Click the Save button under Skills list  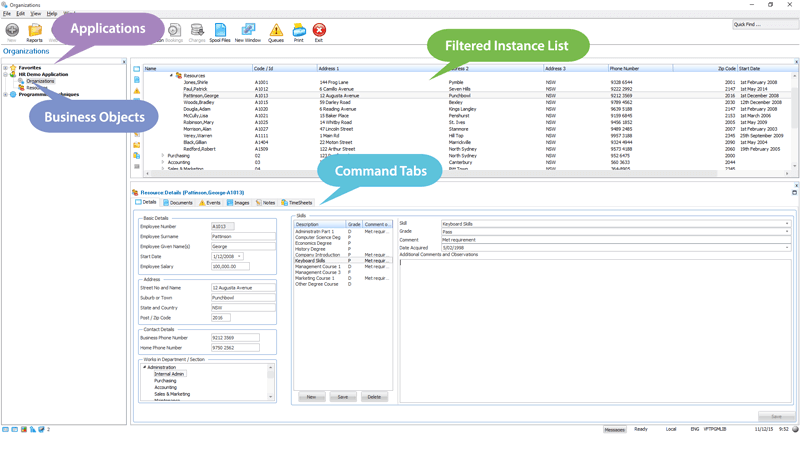[343, 397]
